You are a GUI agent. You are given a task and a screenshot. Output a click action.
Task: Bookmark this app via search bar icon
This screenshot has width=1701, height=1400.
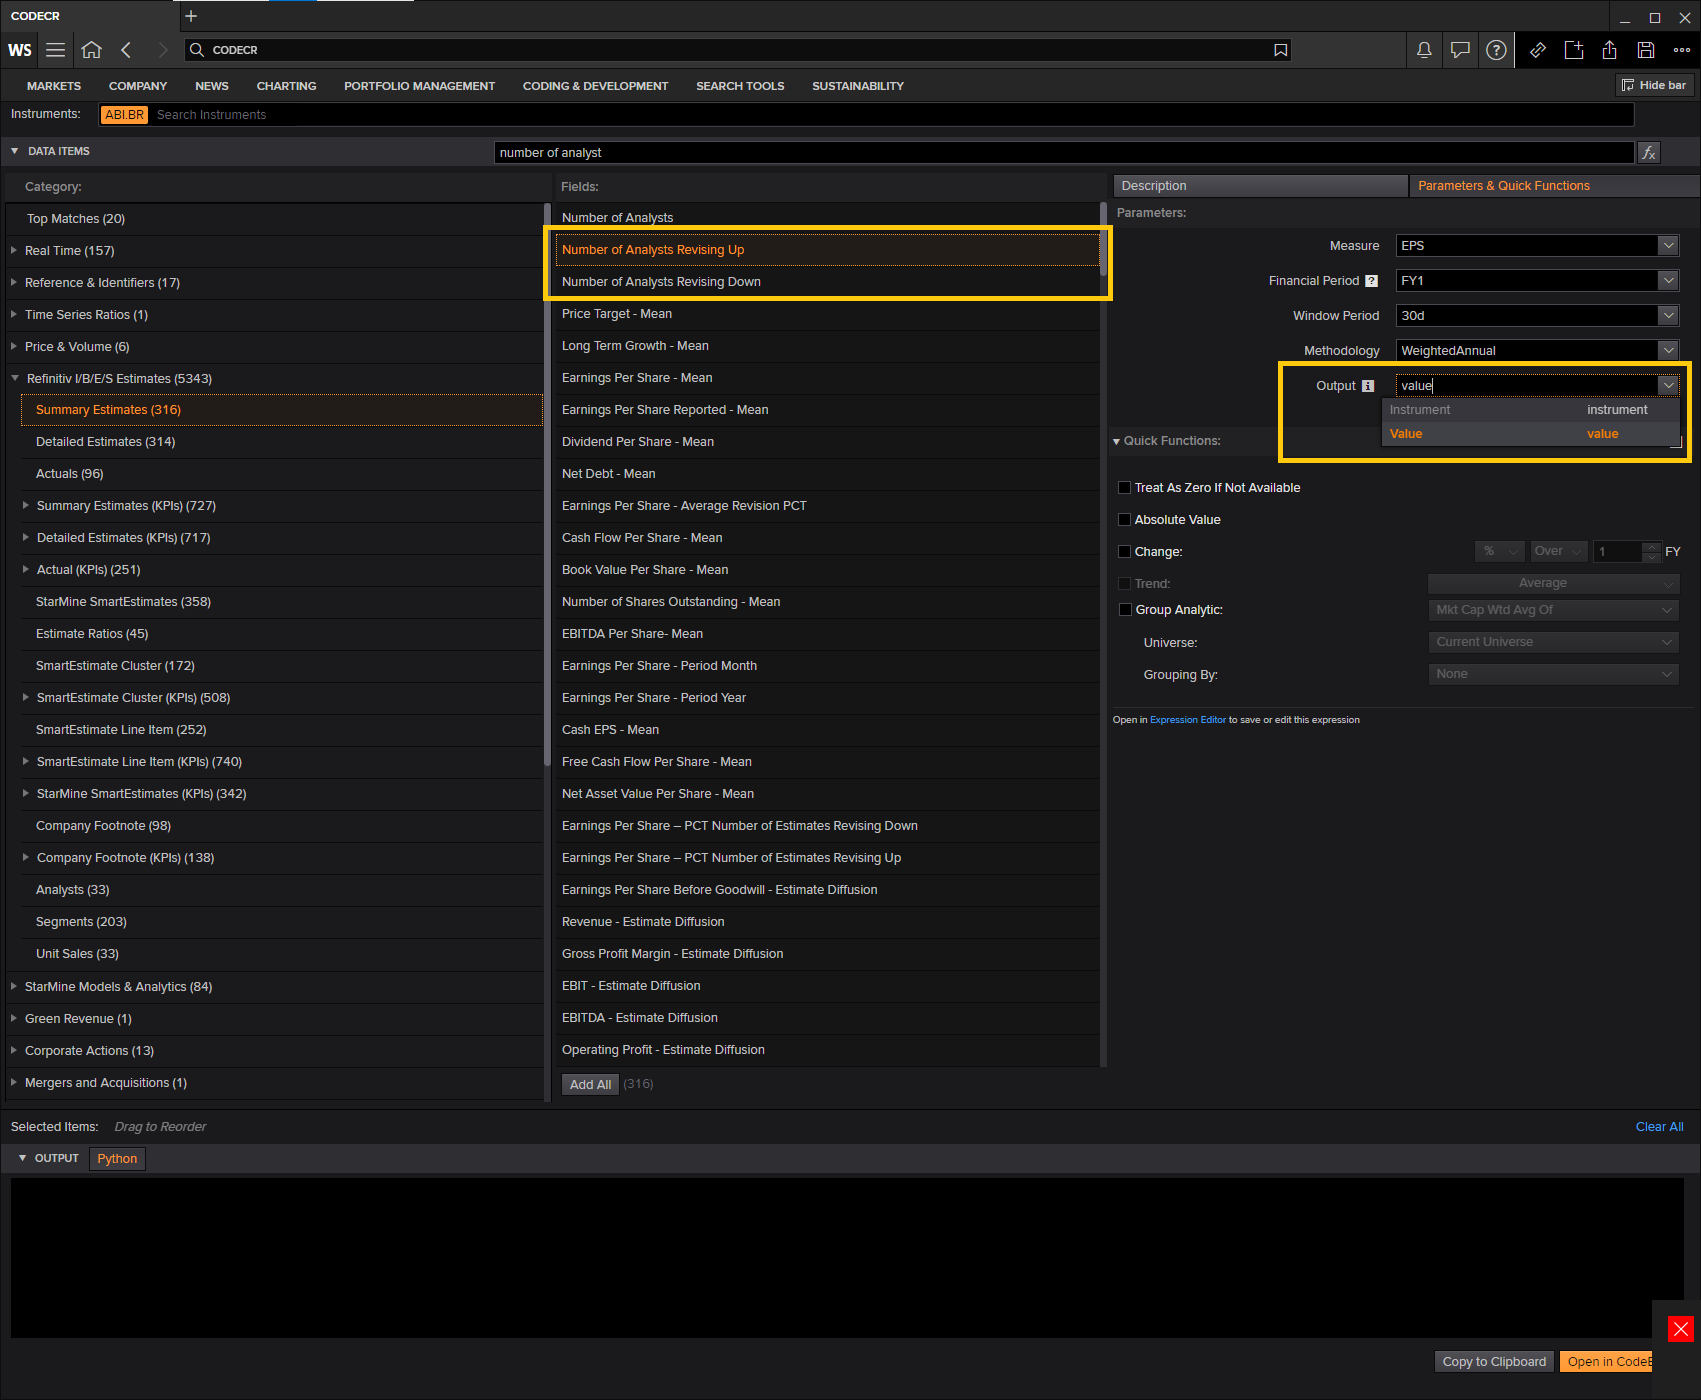(x=1280, y=50)
